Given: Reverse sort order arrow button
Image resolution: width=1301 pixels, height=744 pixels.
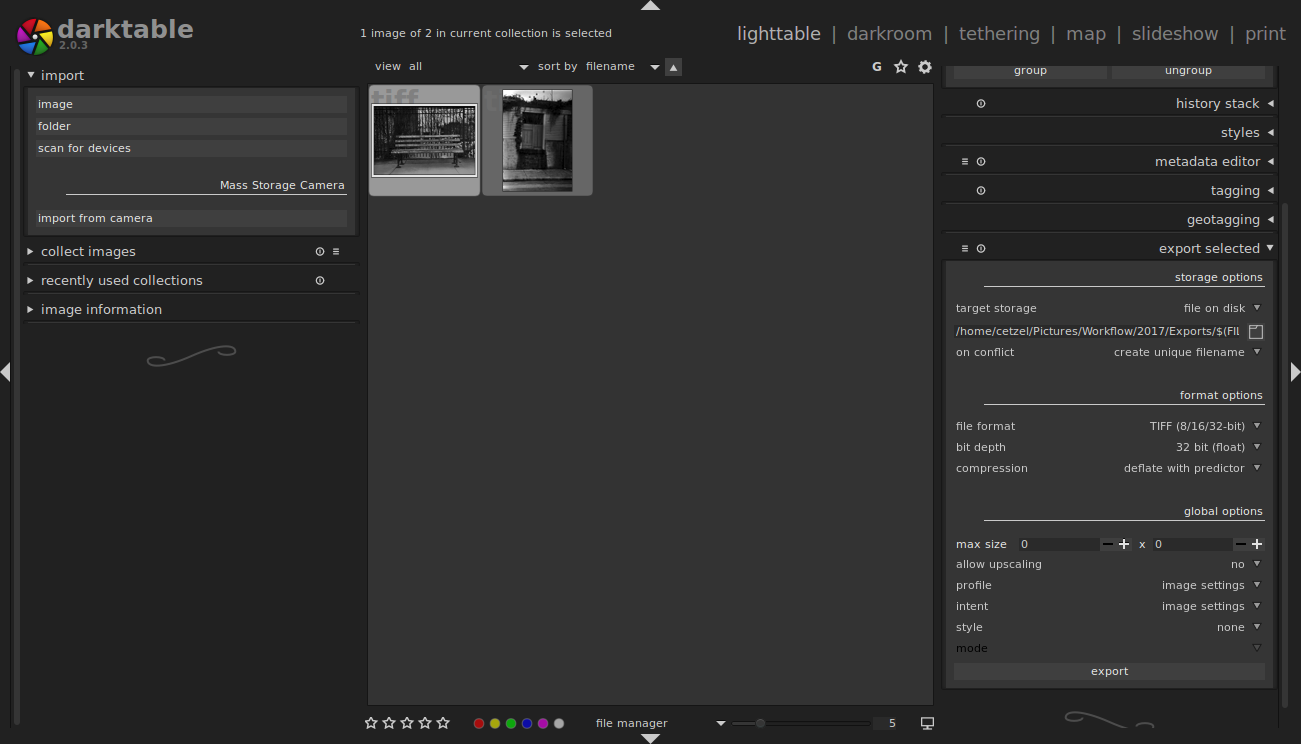Looking at the screenshot, I should coord(674,67).
